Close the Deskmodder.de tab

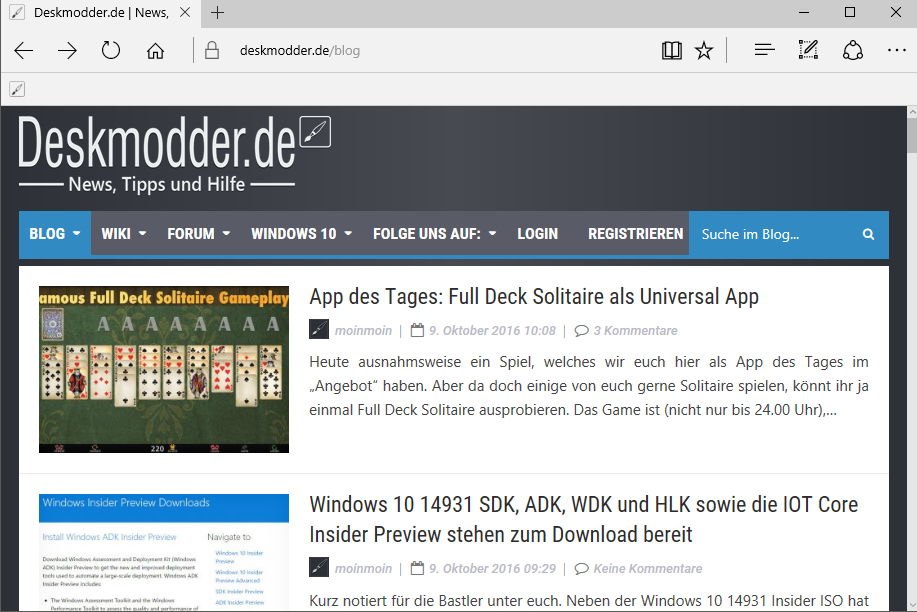(x=185, y=12)
